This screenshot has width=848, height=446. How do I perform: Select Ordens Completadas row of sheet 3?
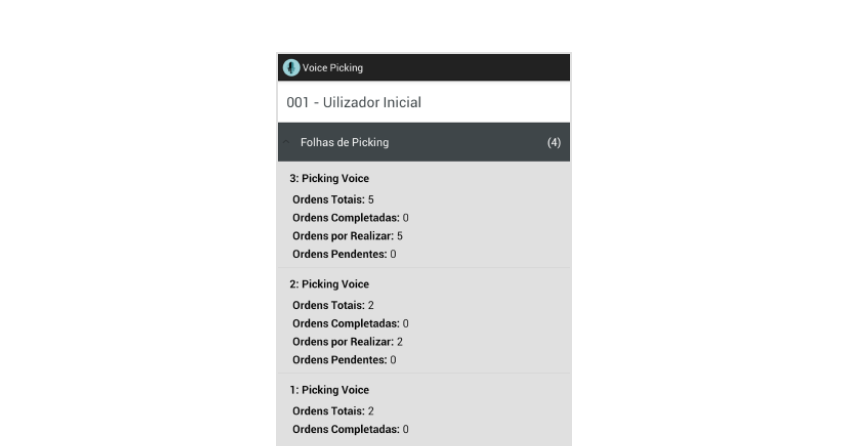coord(350,218)
